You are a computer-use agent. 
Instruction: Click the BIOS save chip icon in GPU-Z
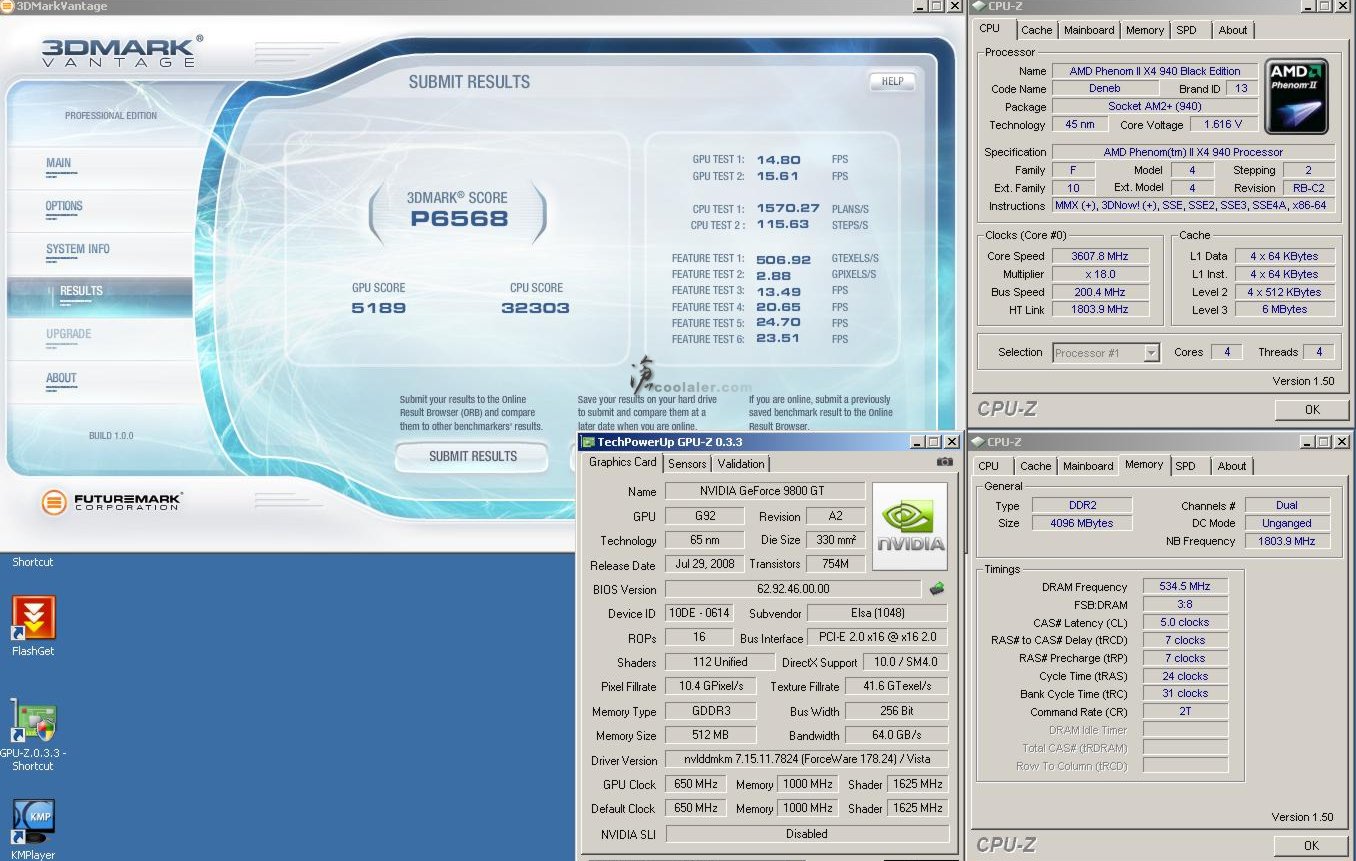click(937, 589)
